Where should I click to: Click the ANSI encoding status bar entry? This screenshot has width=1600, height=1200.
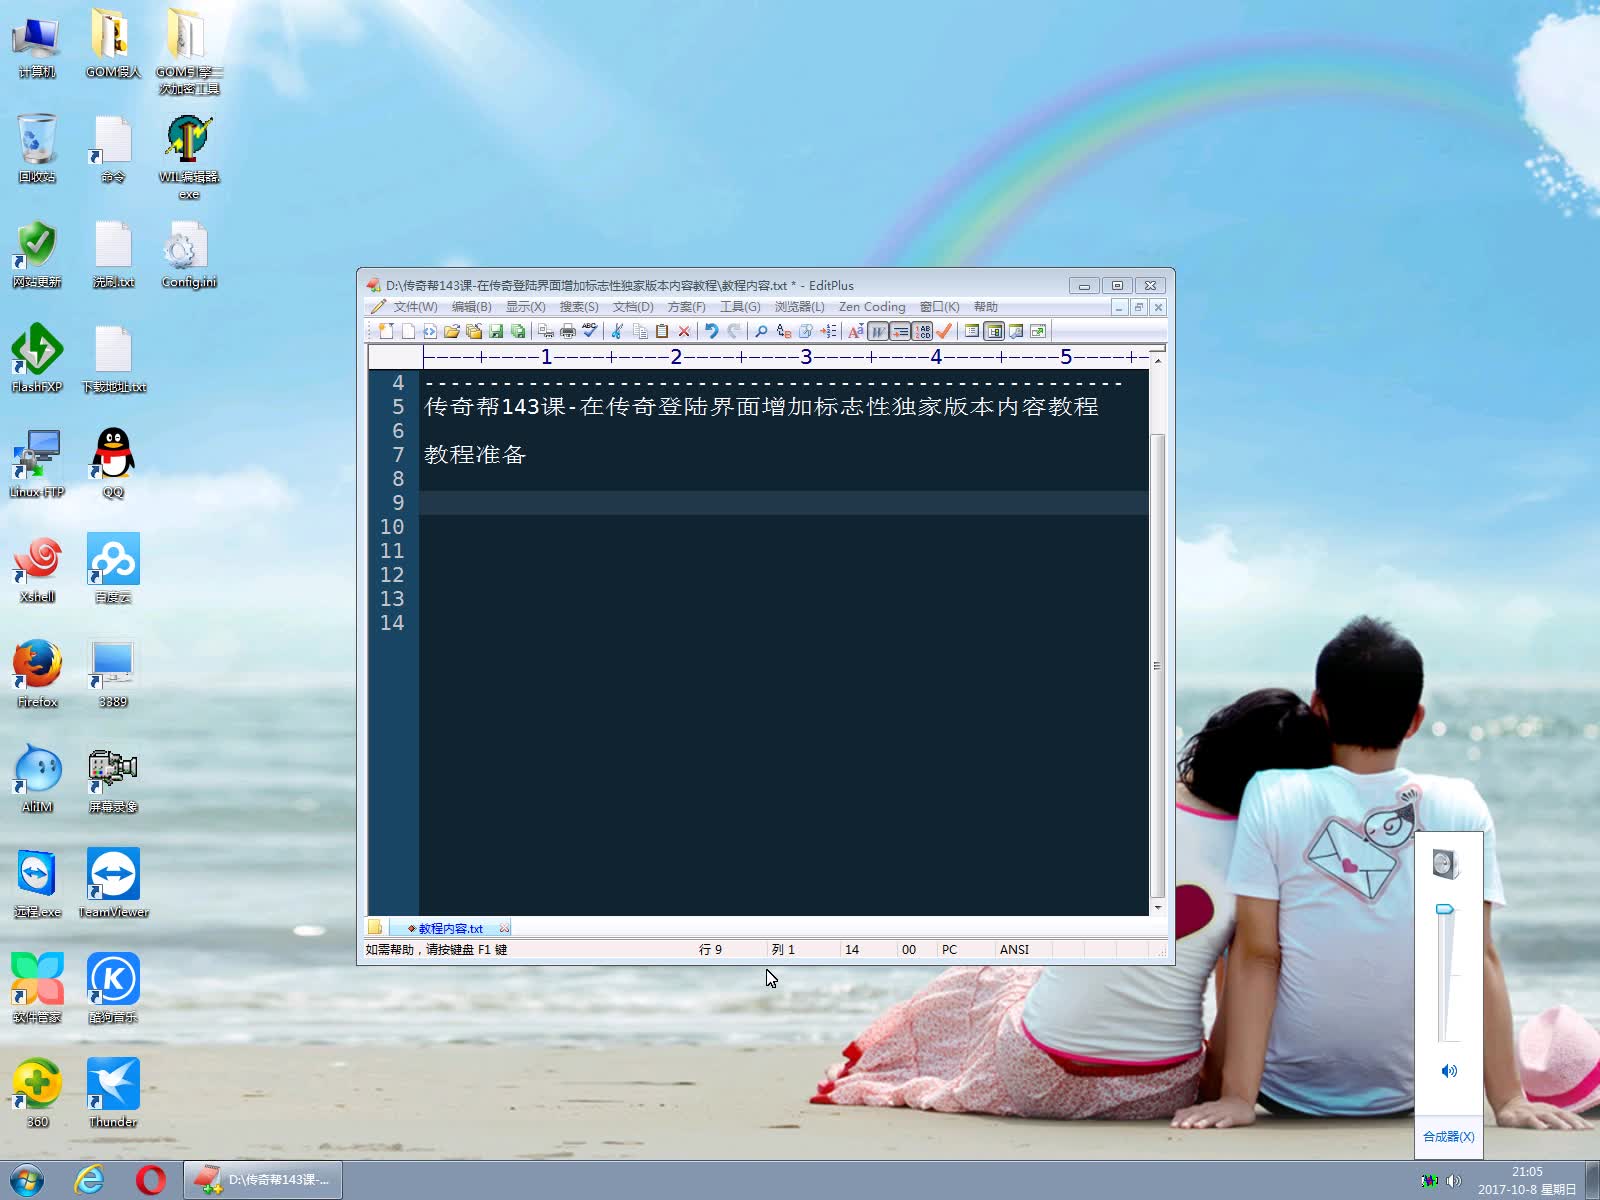pos(1014,950)
